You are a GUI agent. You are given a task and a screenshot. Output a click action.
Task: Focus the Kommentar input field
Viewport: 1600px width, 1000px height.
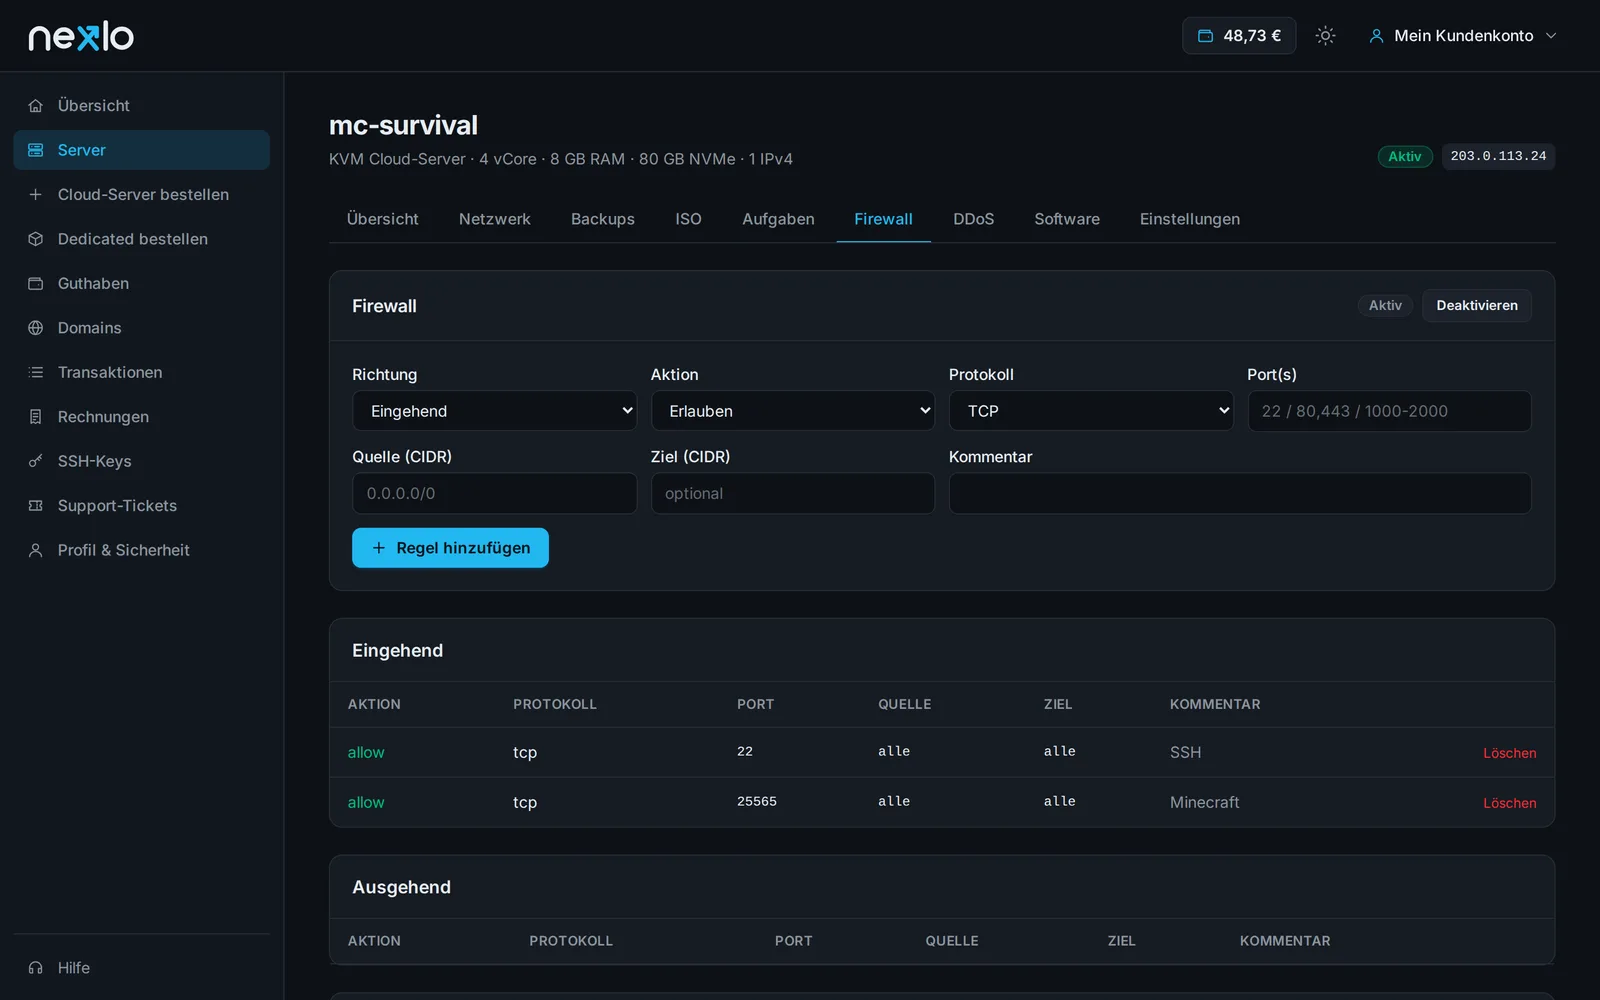[1240, 493]
